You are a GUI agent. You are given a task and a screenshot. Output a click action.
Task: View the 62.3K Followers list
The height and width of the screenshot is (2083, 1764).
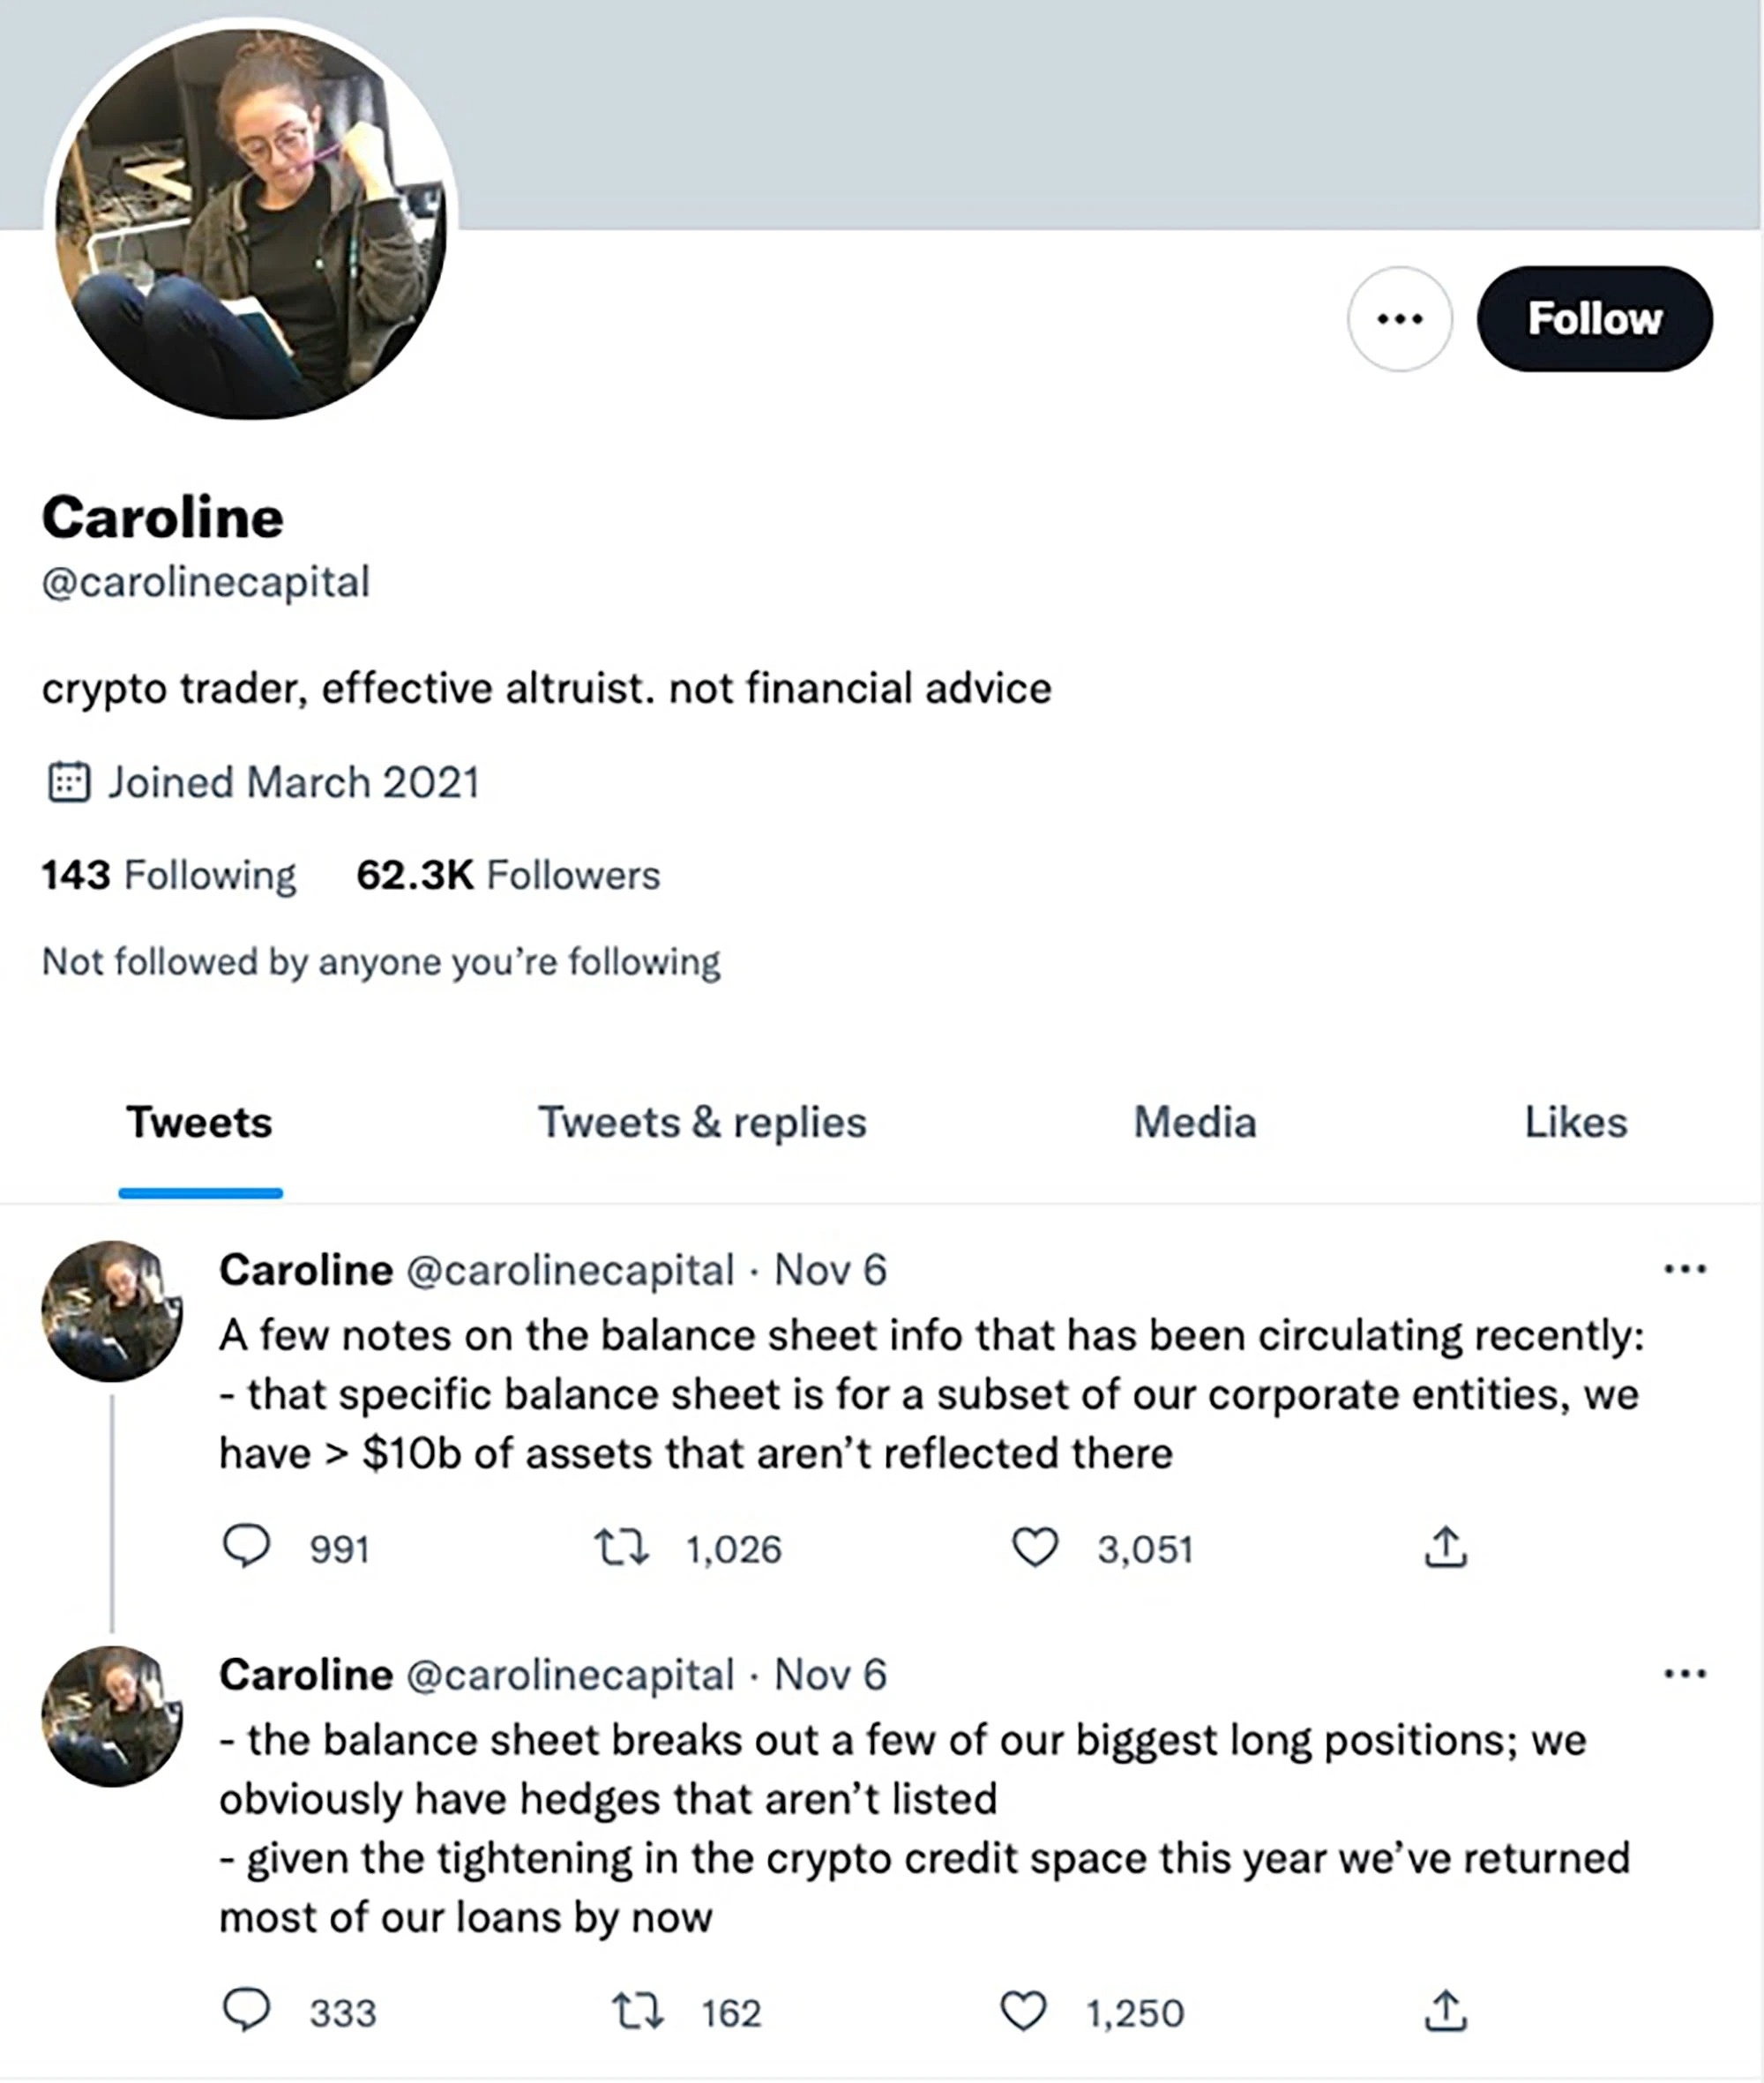(508, 875)
